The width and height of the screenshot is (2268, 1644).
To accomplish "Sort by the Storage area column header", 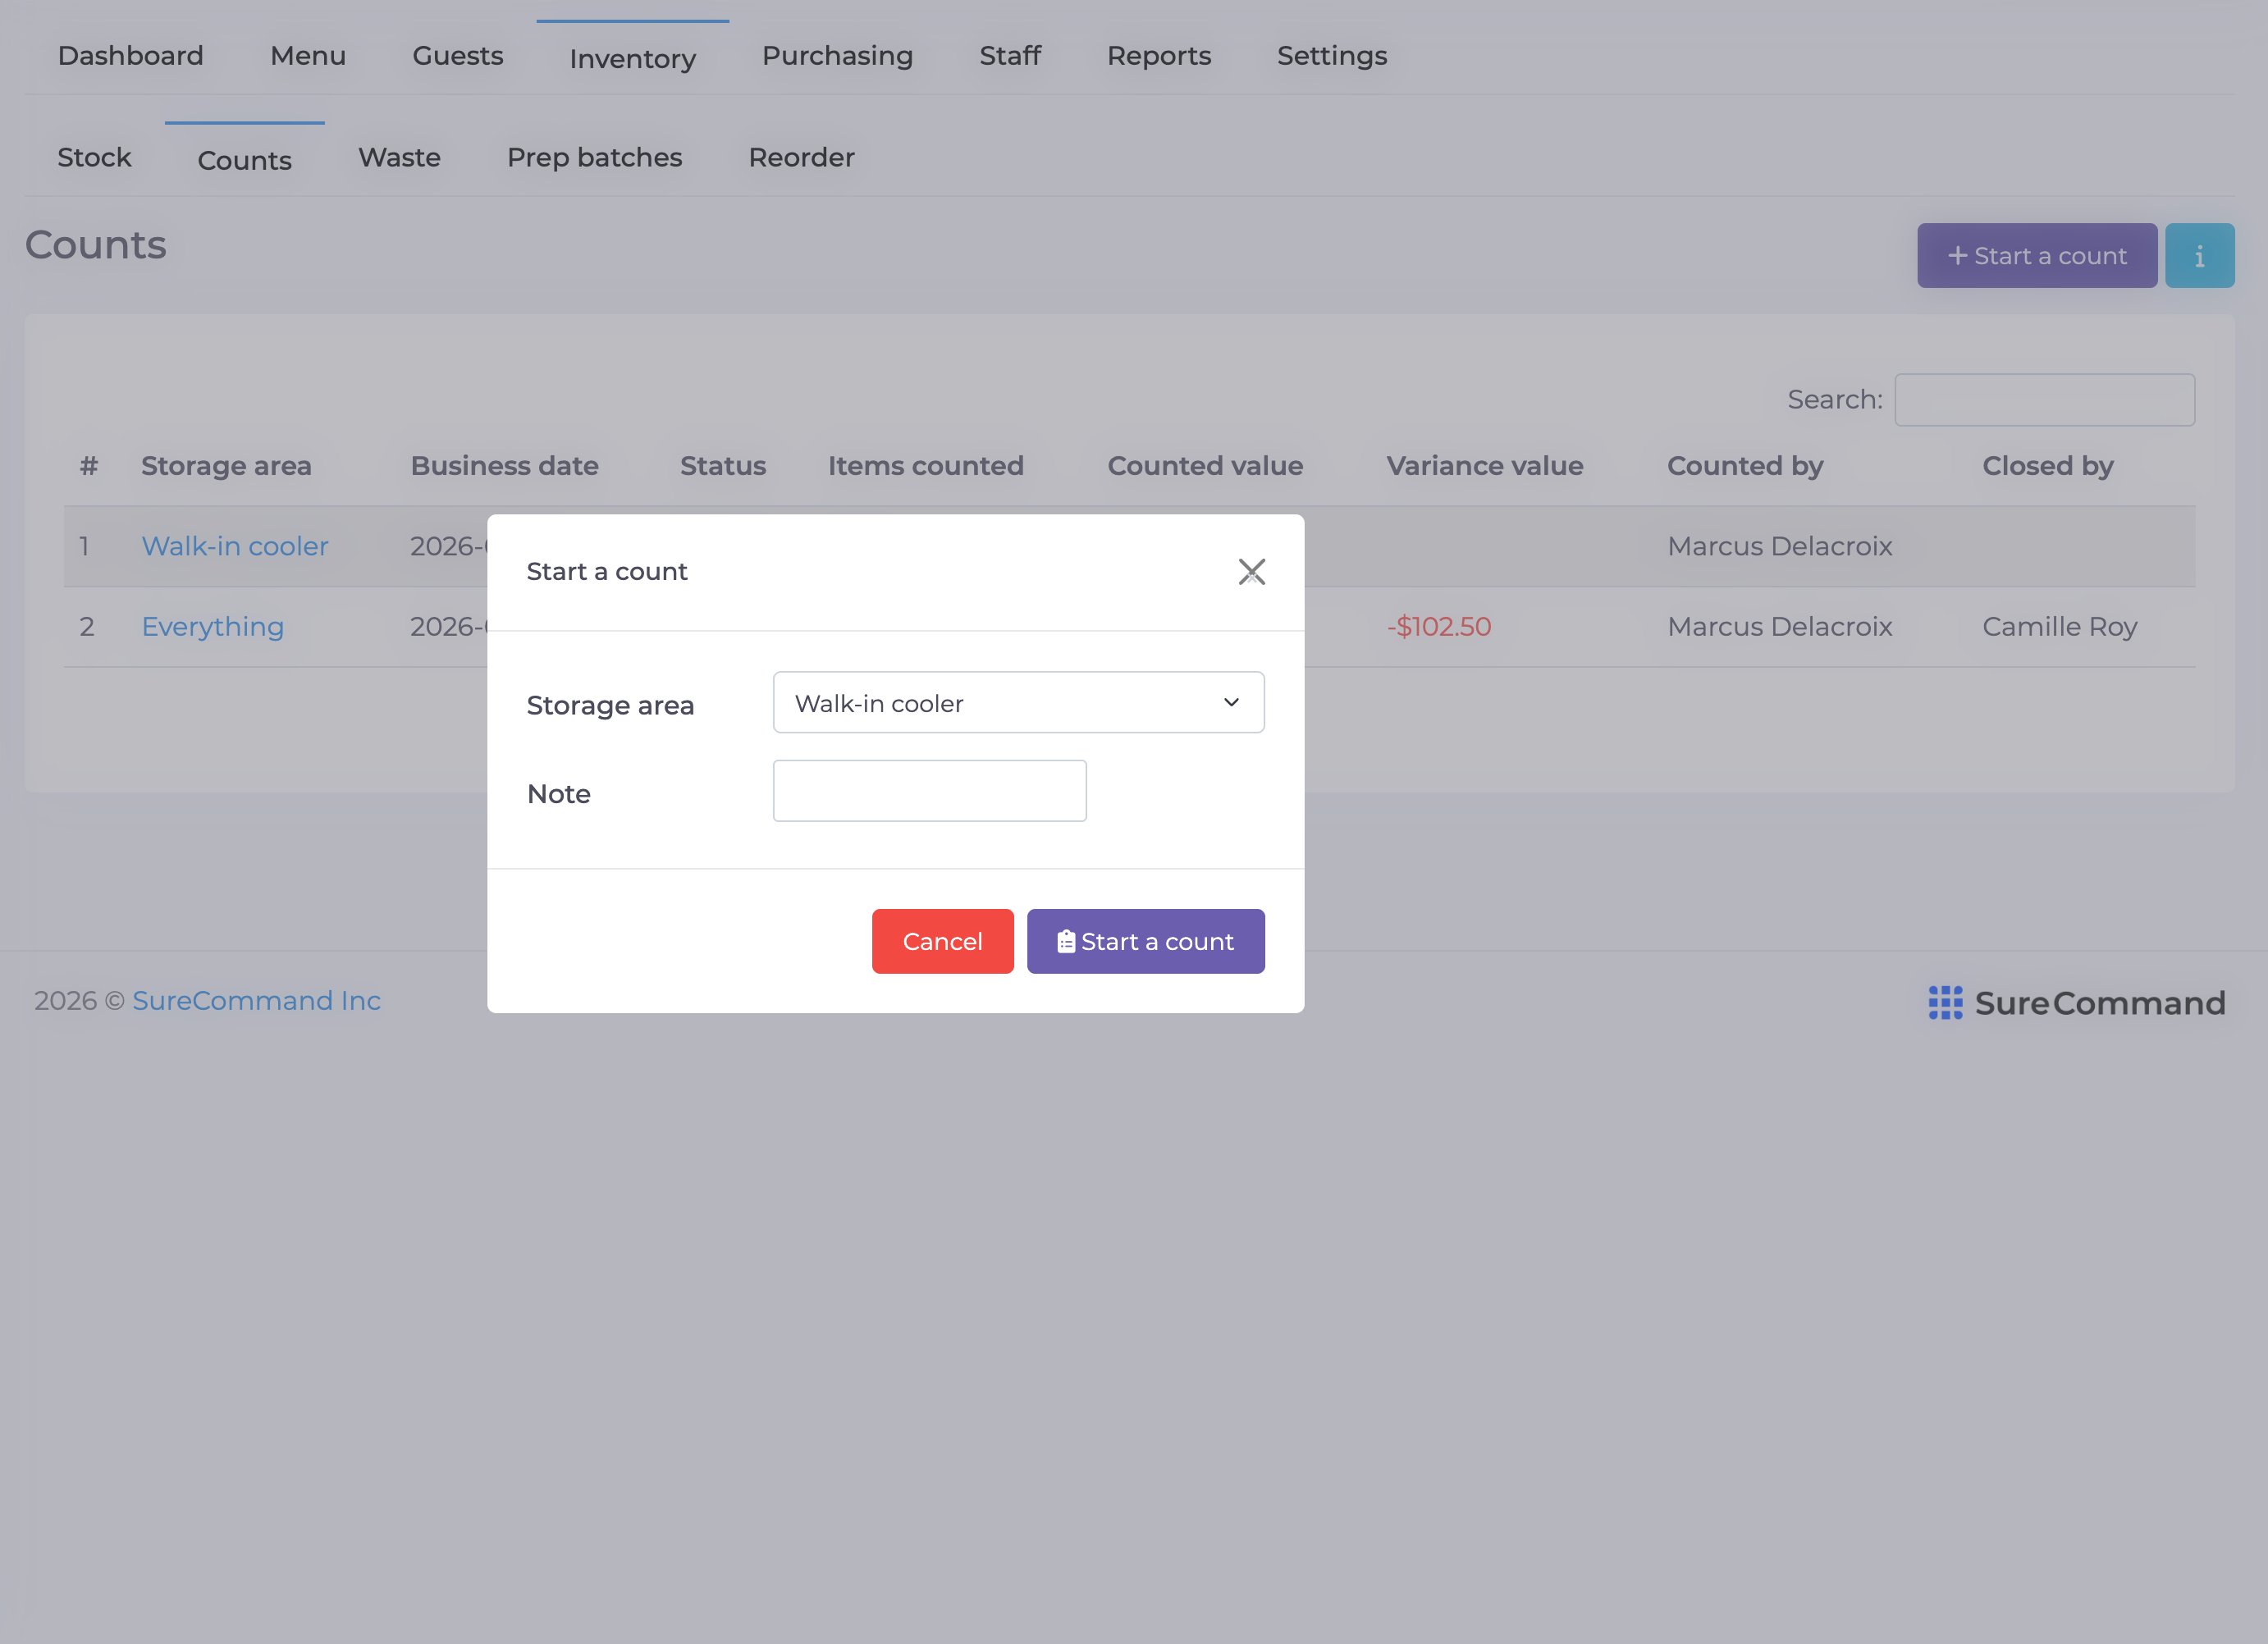I will (226, 466).
